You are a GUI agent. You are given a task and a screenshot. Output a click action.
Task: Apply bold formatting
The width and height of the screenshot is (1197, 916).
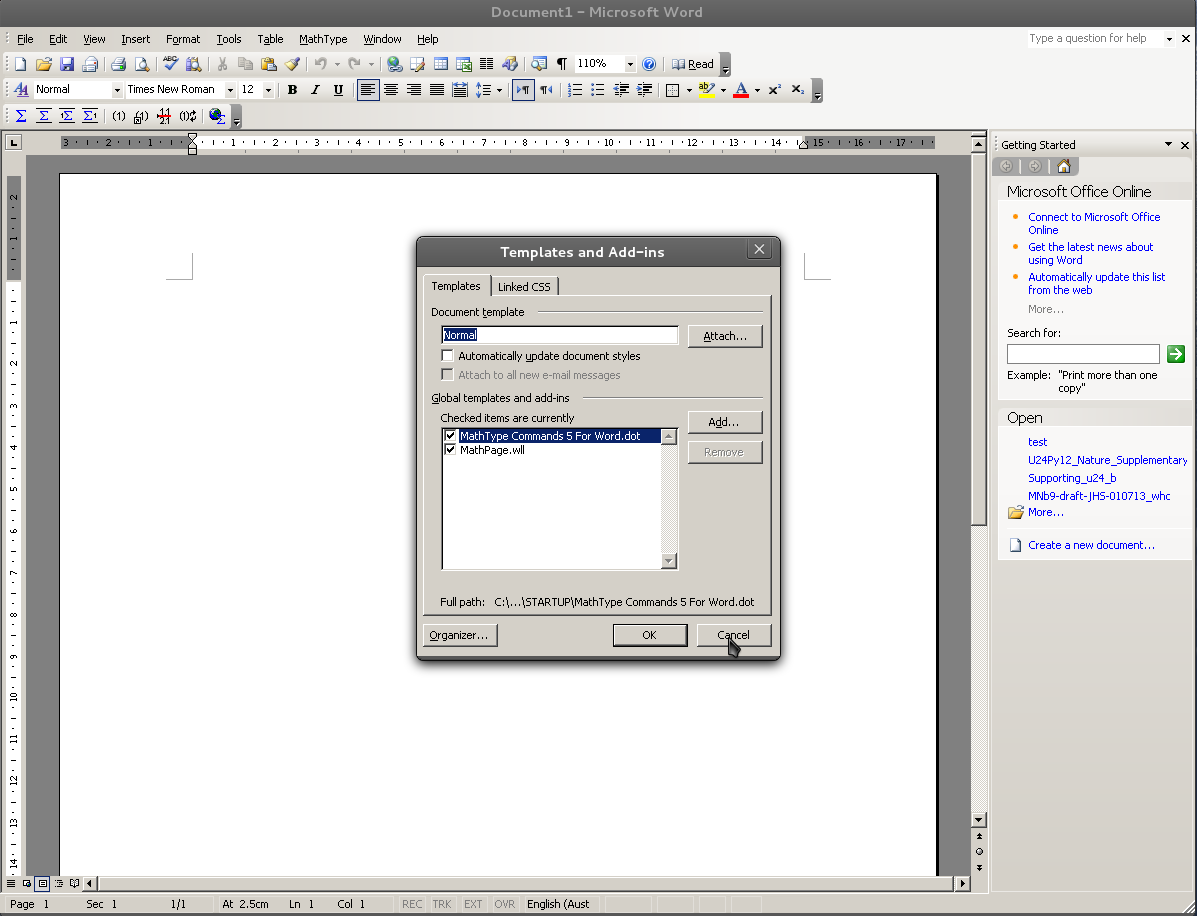coord(292,89)
